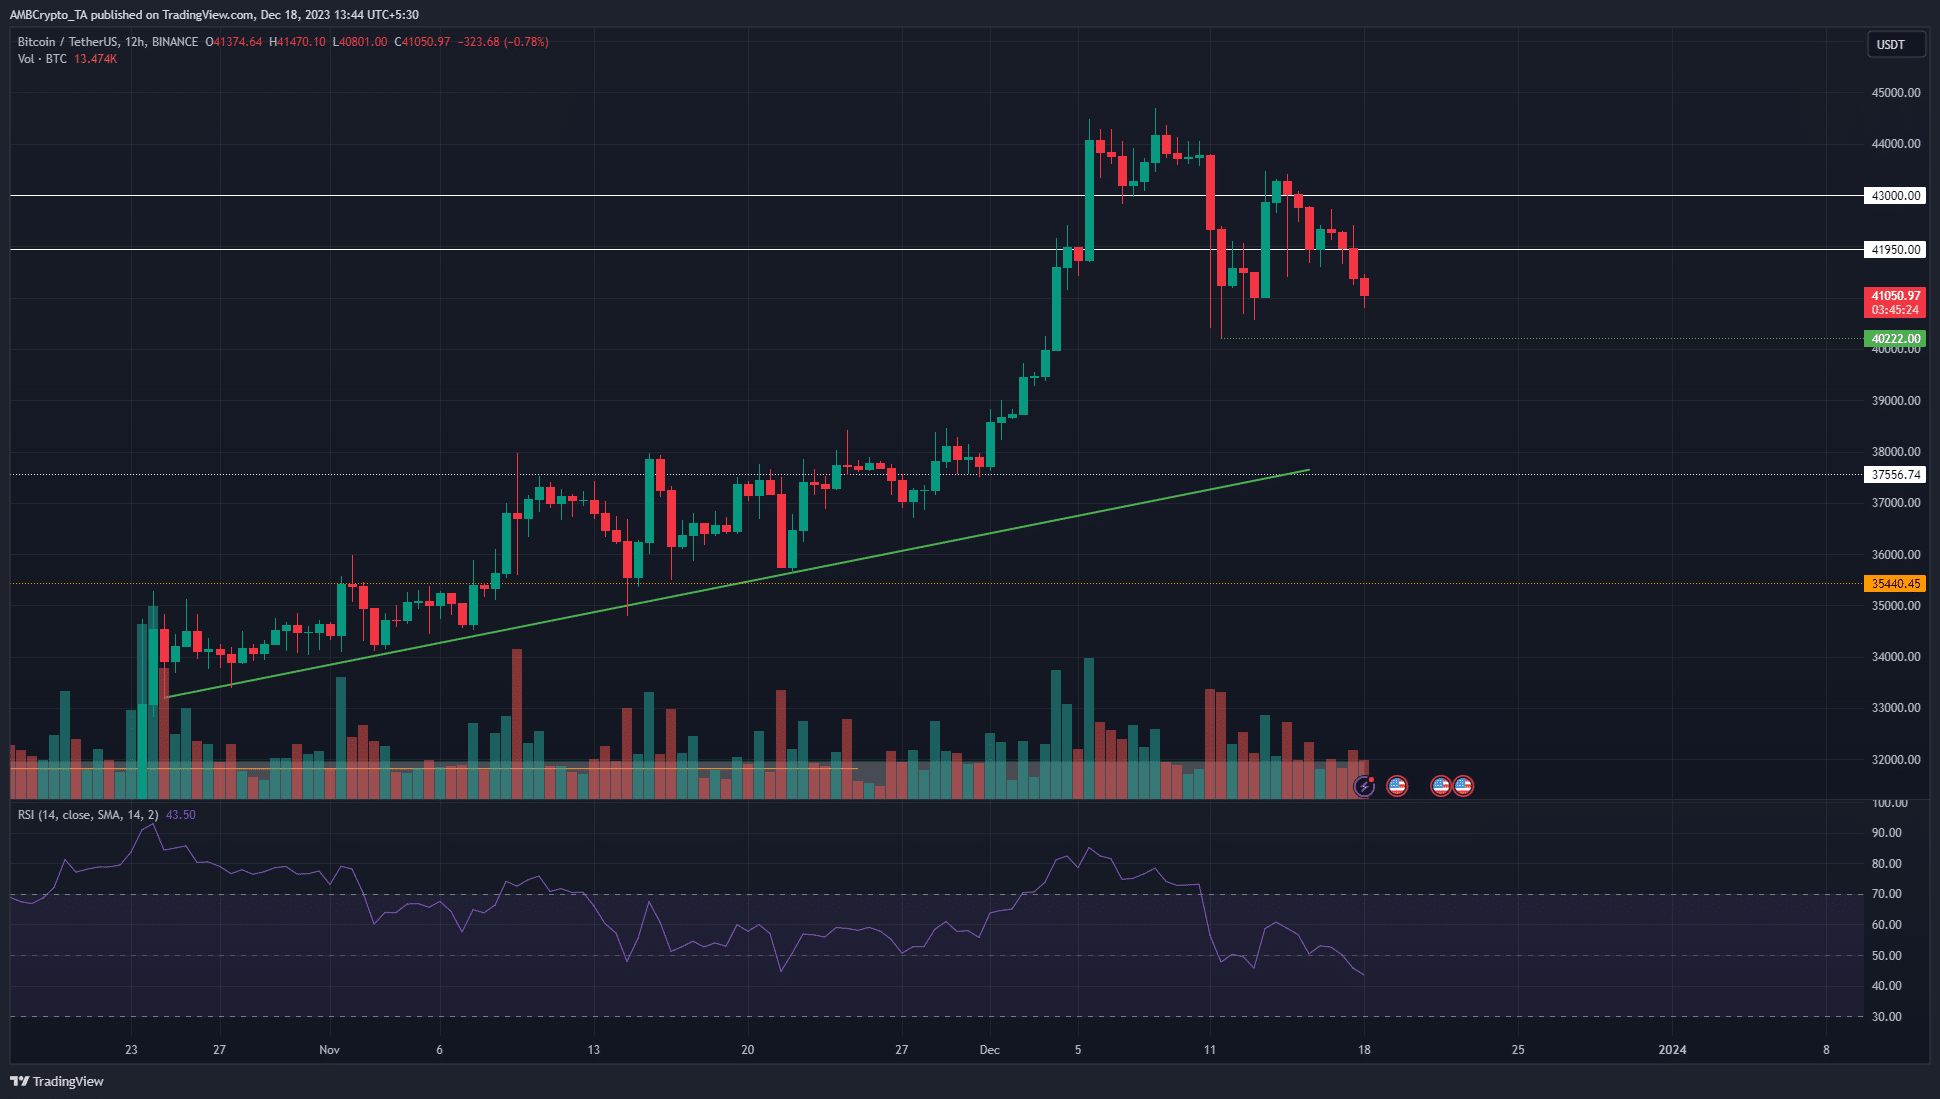
Task: Click the open value O41374.64
Action: pyautogui.click(x=234, y=42)
